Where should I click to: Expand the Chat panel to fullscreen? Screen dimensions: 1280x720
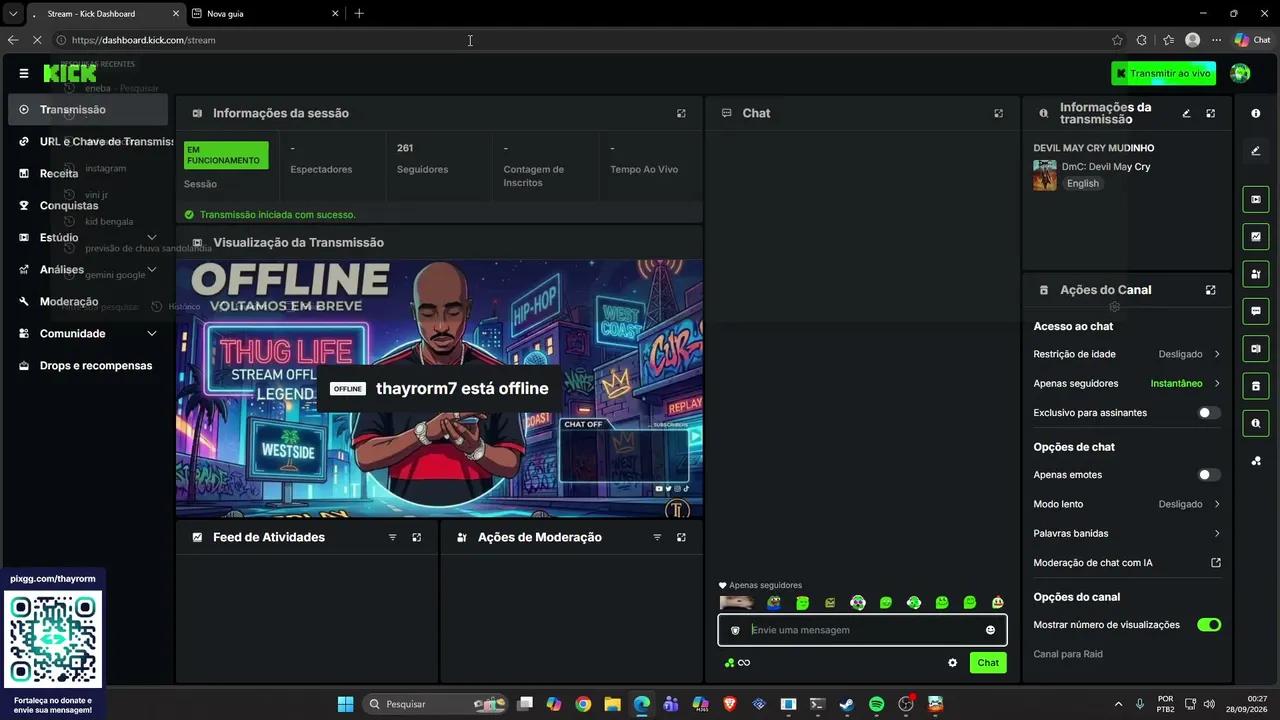pos(998,113)
